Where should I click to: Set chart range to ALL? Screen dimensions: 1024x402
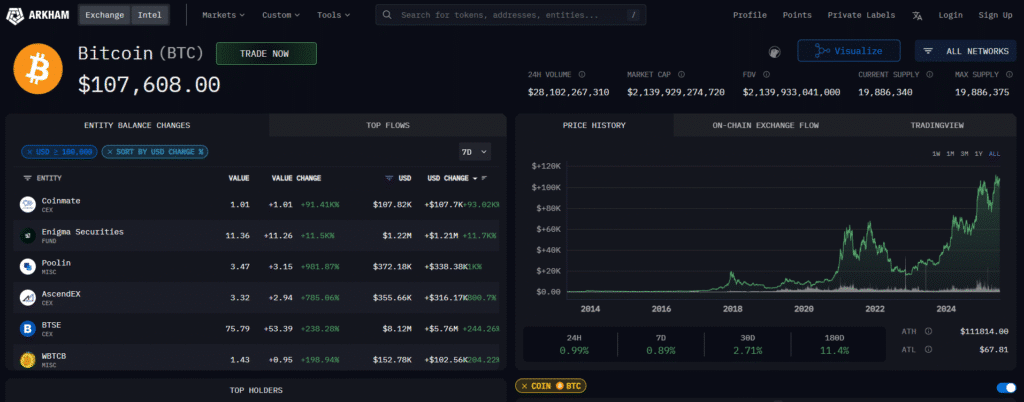pyautogui.click(x=994, y=154)
